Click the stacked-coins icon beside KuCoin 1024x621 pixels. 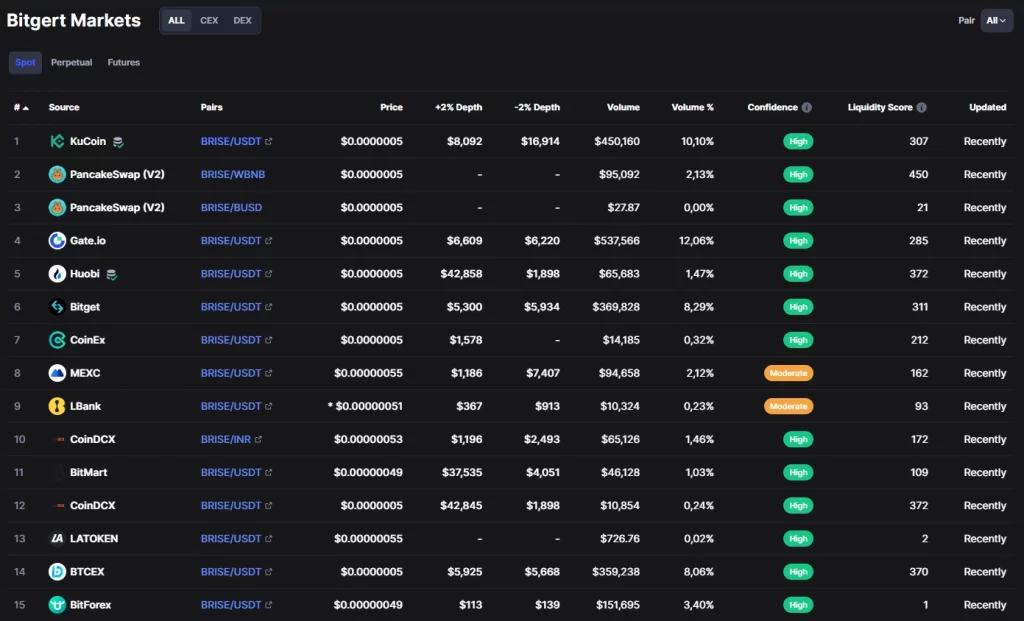point(118,142)
